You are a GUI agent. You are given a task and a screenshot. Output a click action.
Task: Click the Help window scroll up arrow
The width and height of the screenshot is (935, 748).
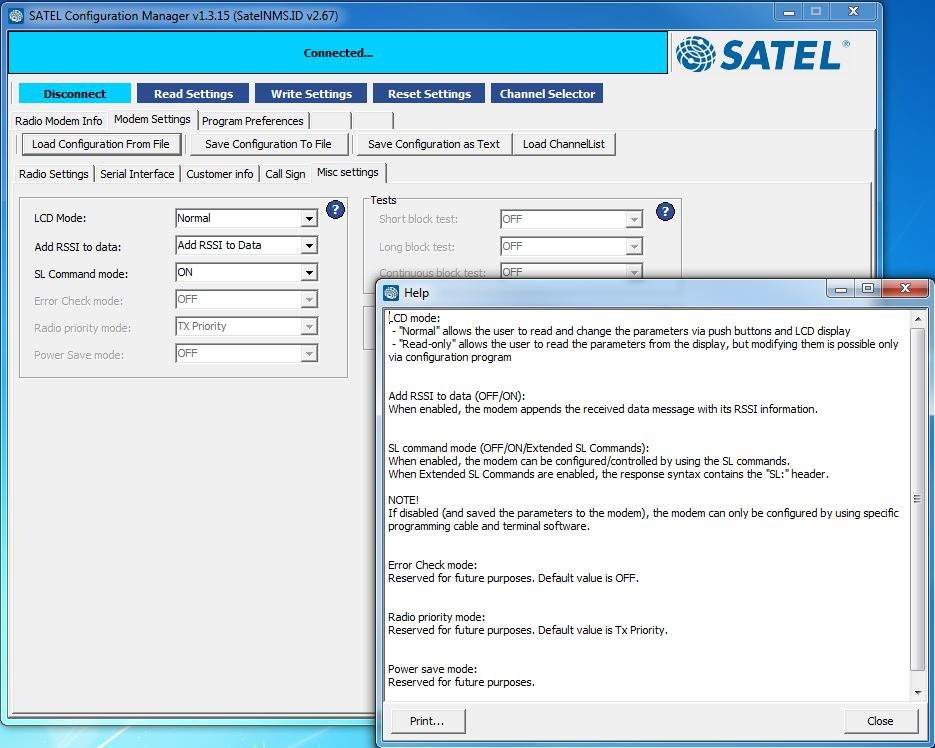pos(918,320)
